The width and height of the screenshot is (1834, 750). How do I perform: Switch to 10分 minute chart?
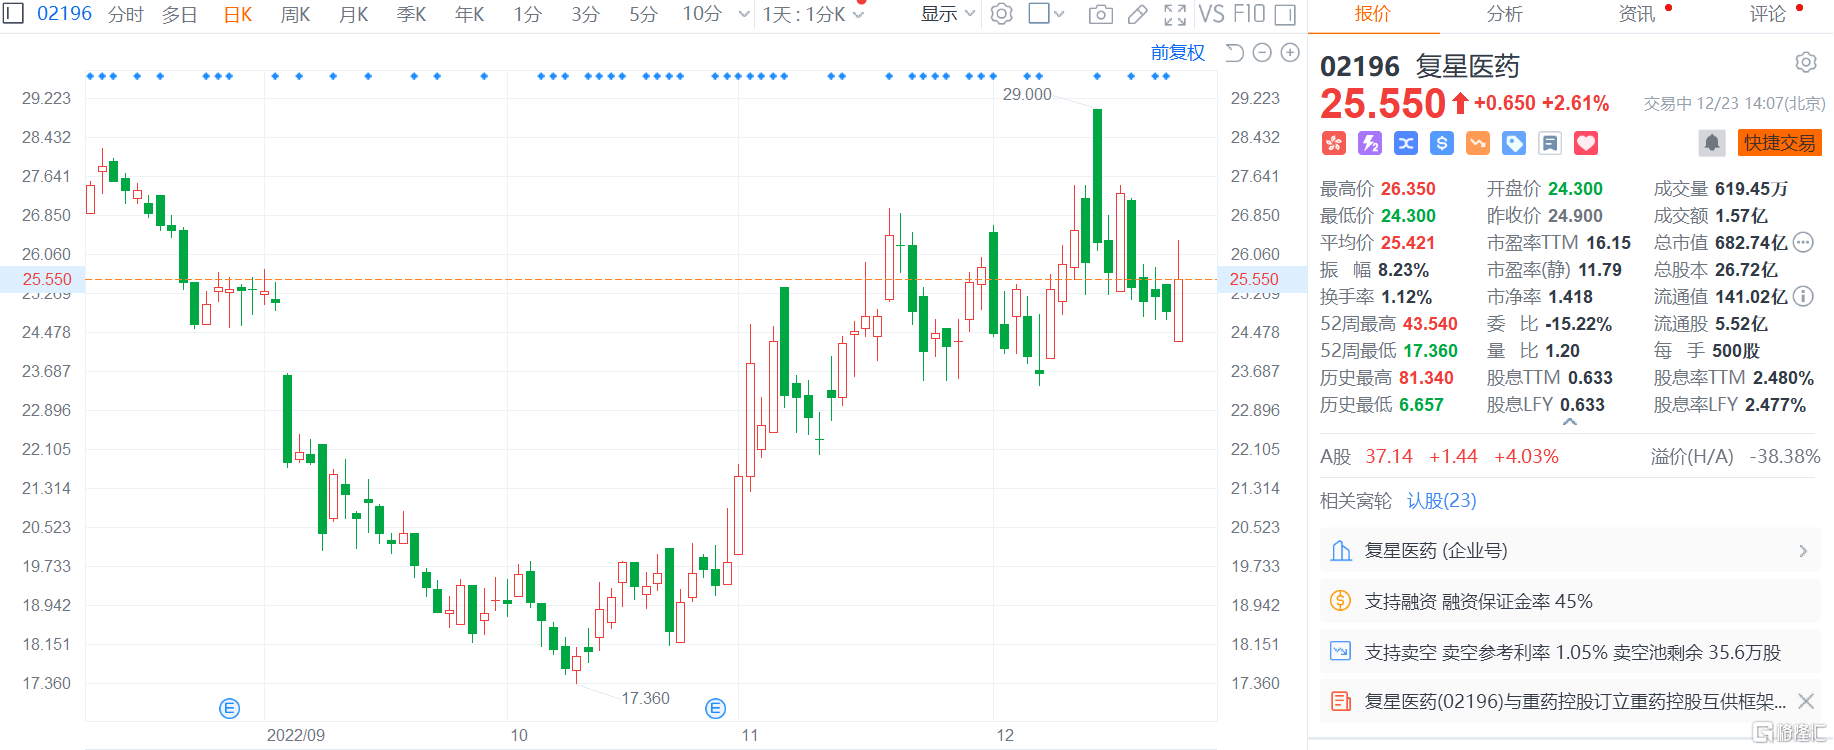pos(702,15)
